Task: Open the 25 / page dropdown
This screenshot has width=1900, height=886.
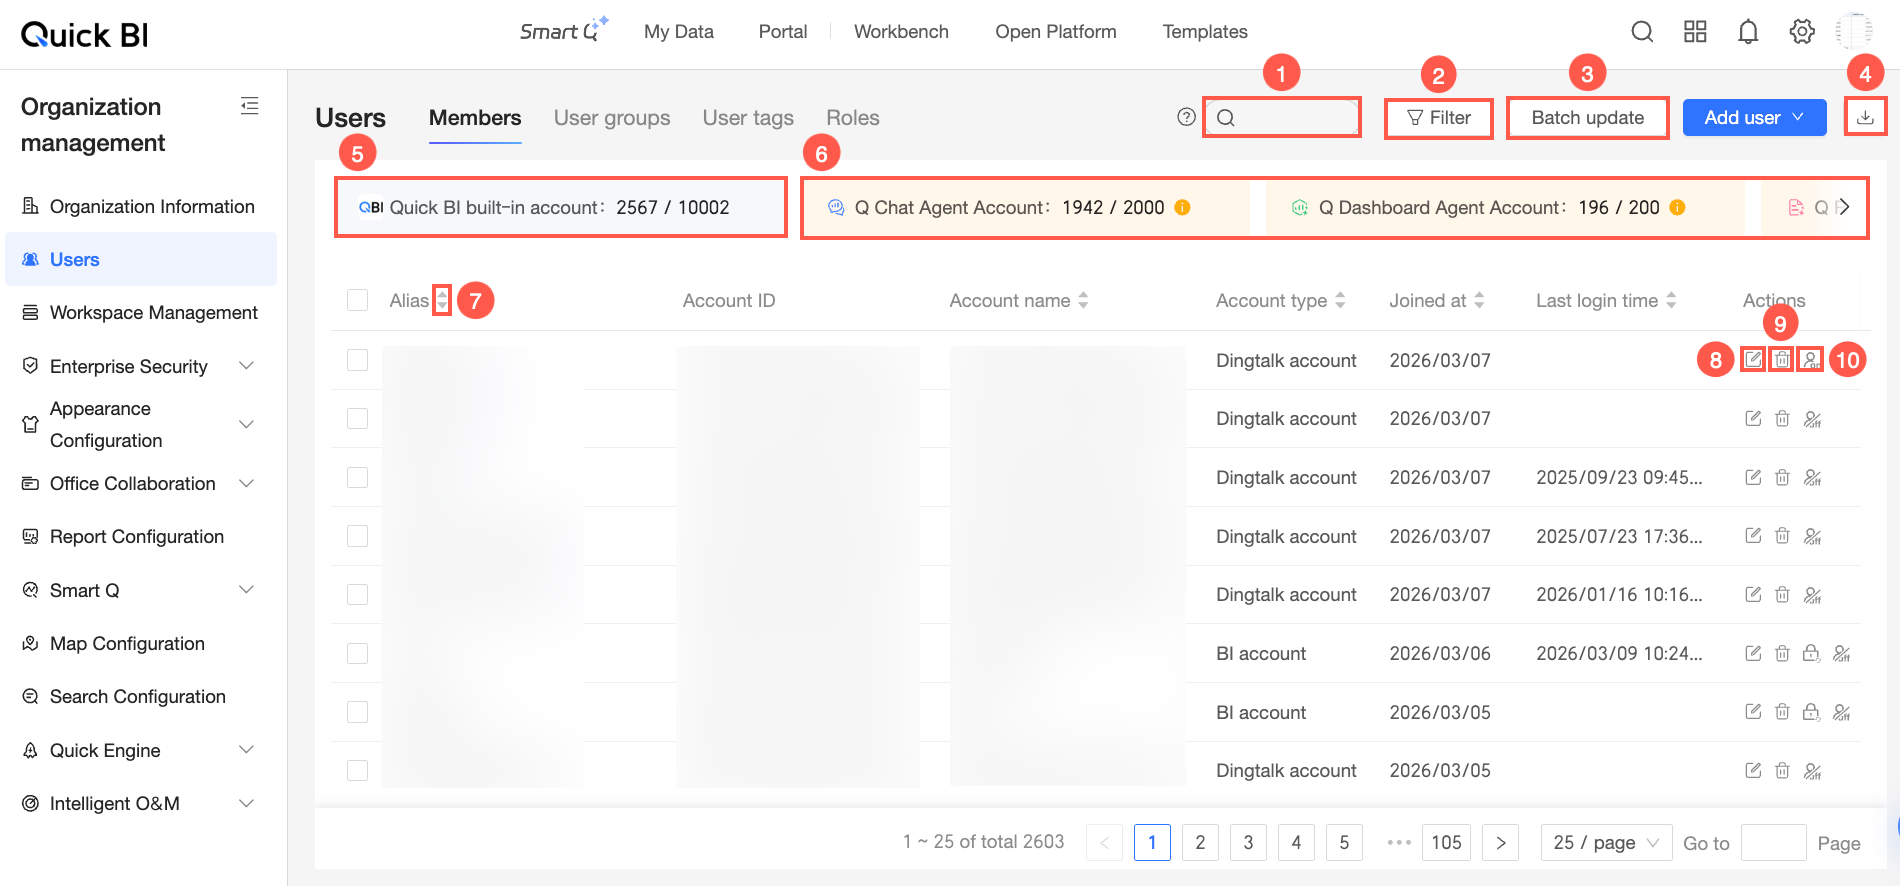Action: coord(1606,843)
